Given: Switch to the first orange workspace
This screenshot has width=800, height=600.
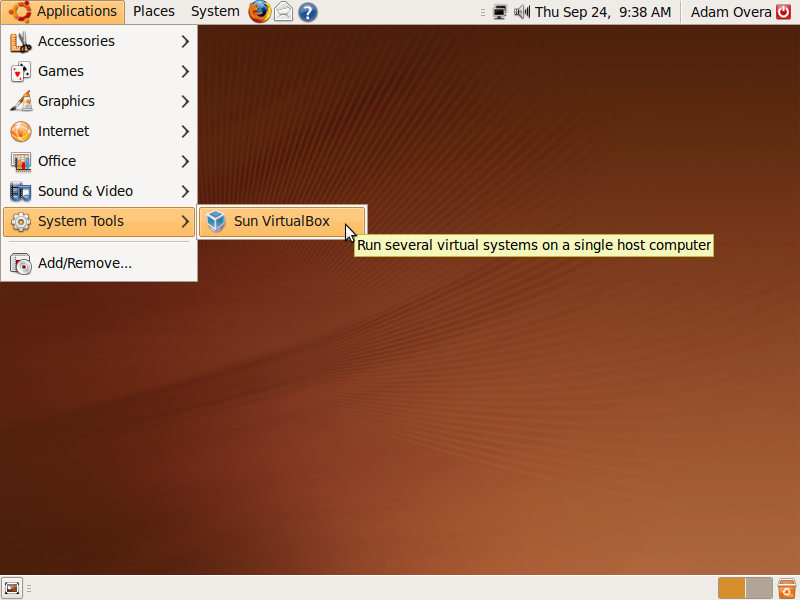Looking at the screenshot, I should tap(732, 588).
